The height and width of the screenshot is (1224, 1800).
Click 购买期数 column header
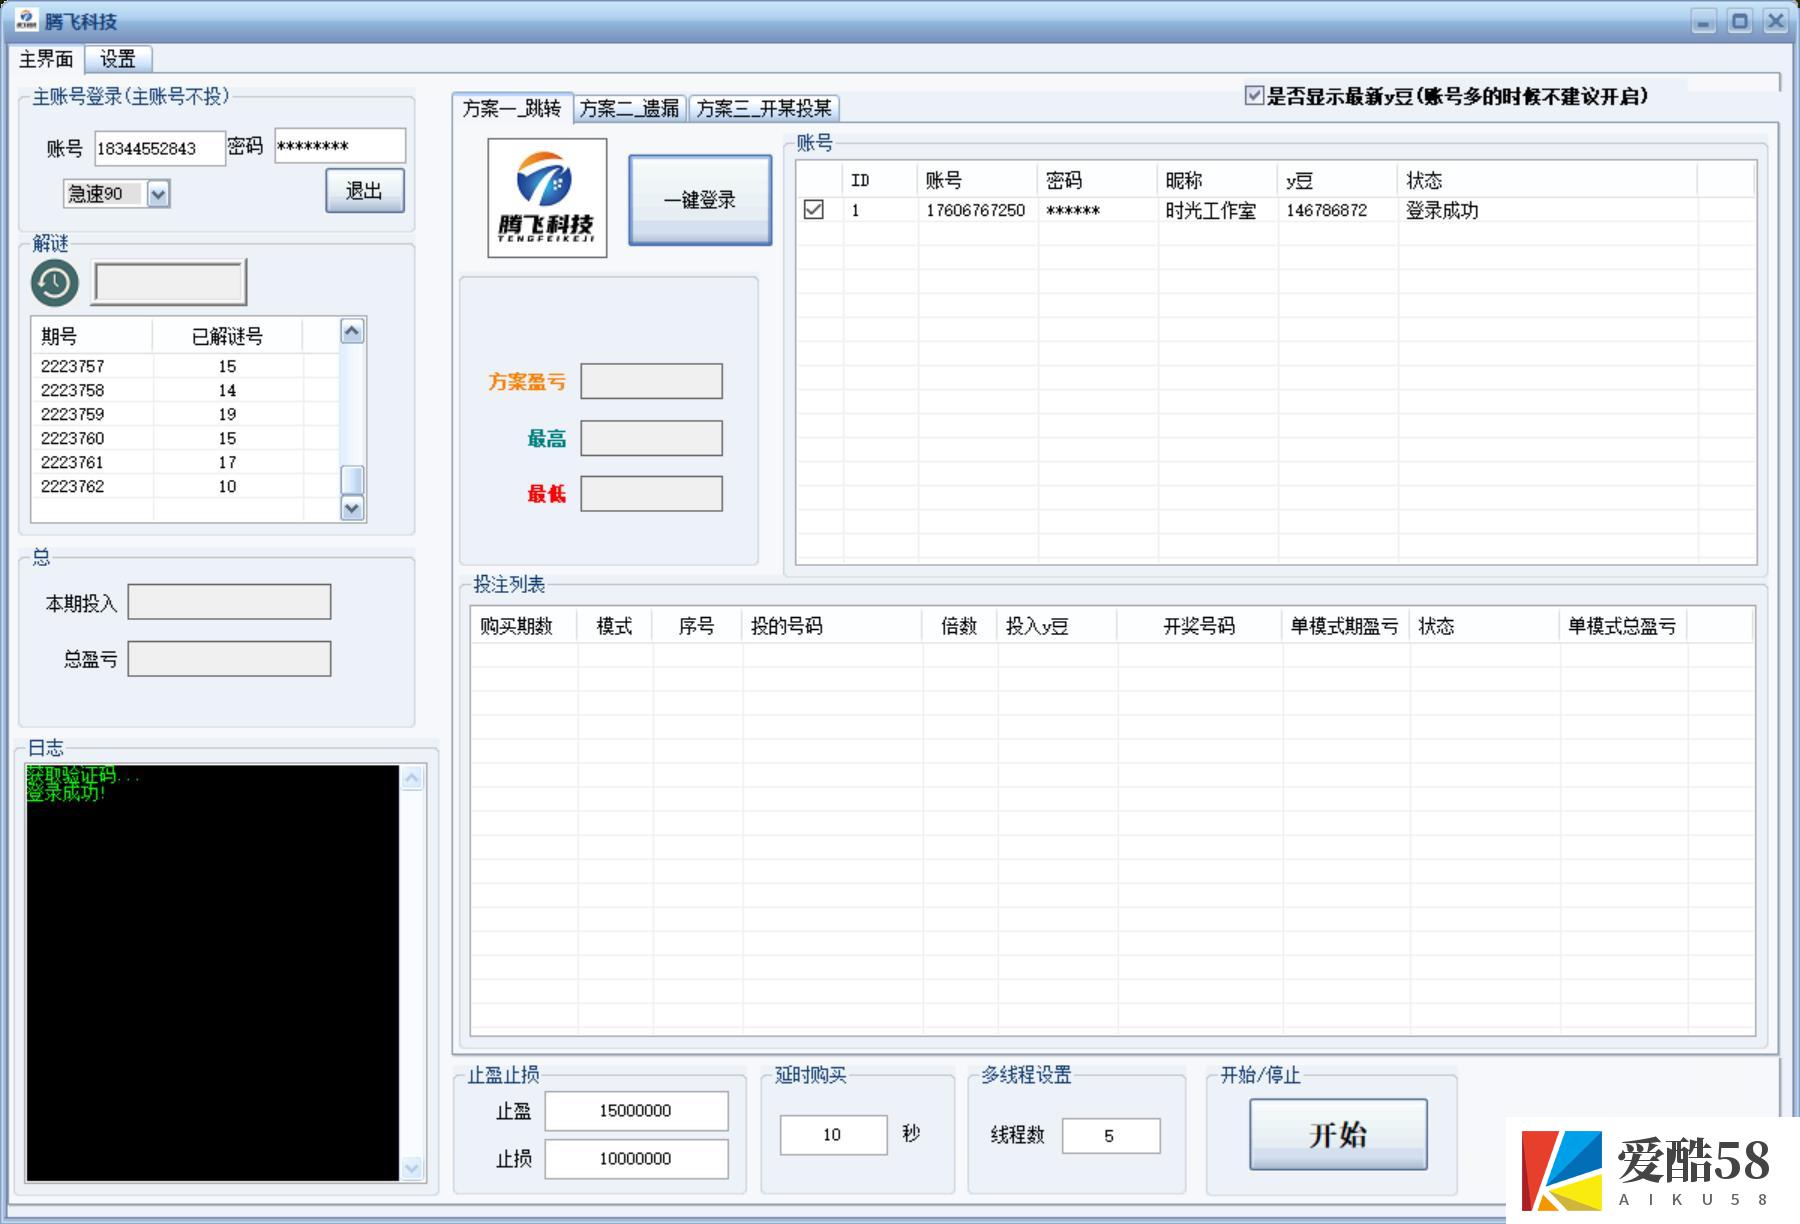(524, 626)
